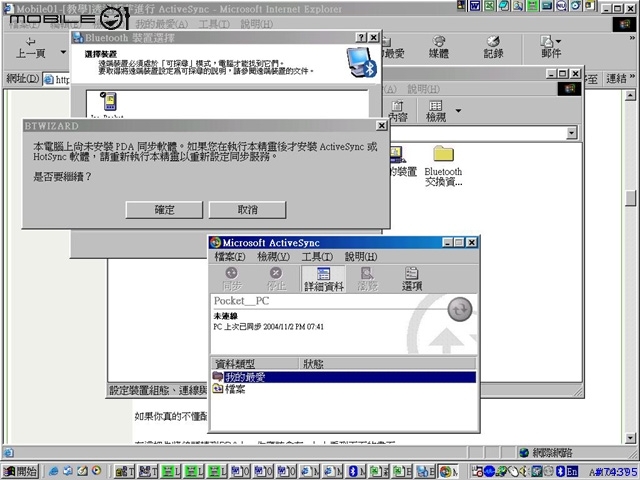Click the 開始 (Start) button
The width and height of the screenshot is (640, 480).
point(20,471)
